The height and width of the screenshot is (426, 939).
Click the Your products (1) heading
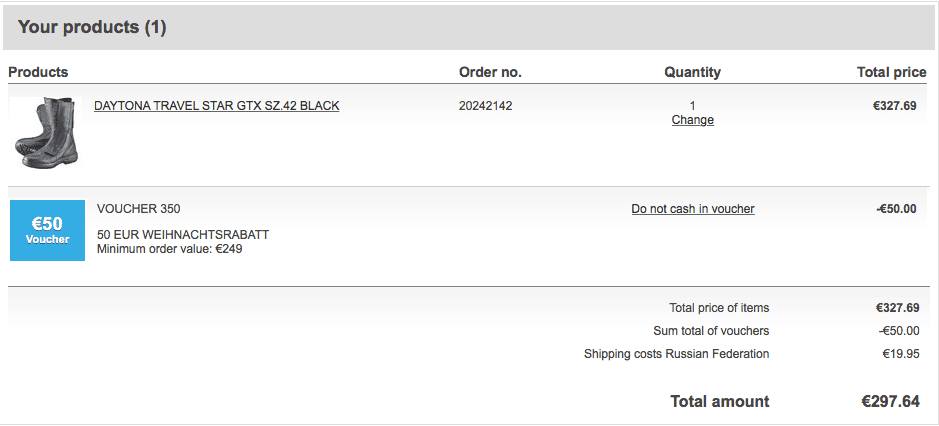pyautogui.click(x=92, y=27)
